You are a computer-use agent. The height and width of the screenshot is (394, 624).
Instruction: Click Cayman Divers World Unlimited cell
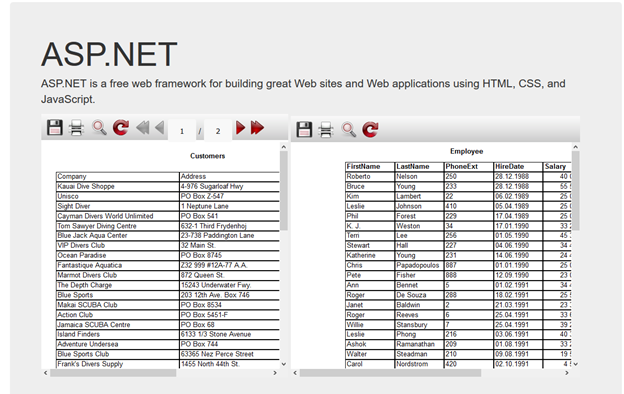coord(118,216)
